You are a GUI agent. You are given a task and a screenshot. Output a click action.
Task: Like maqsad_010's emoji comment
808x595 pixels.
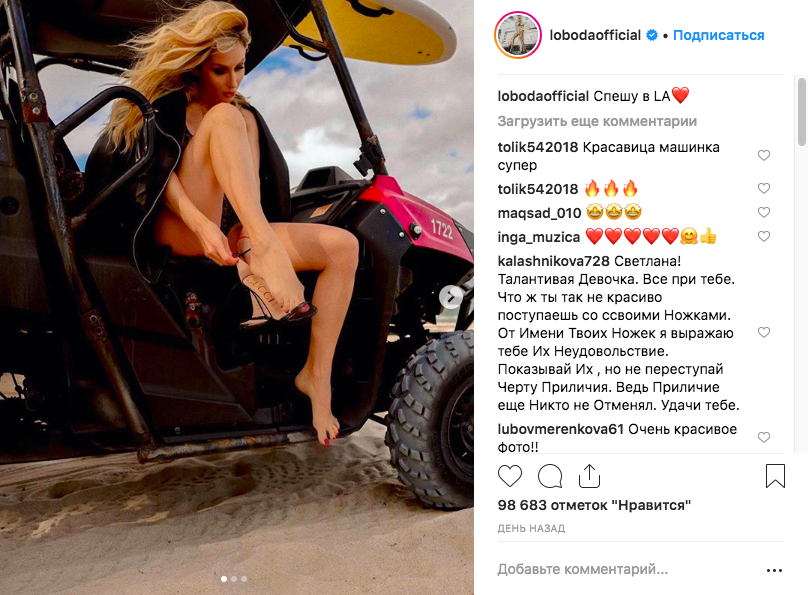tap(764, 212)
